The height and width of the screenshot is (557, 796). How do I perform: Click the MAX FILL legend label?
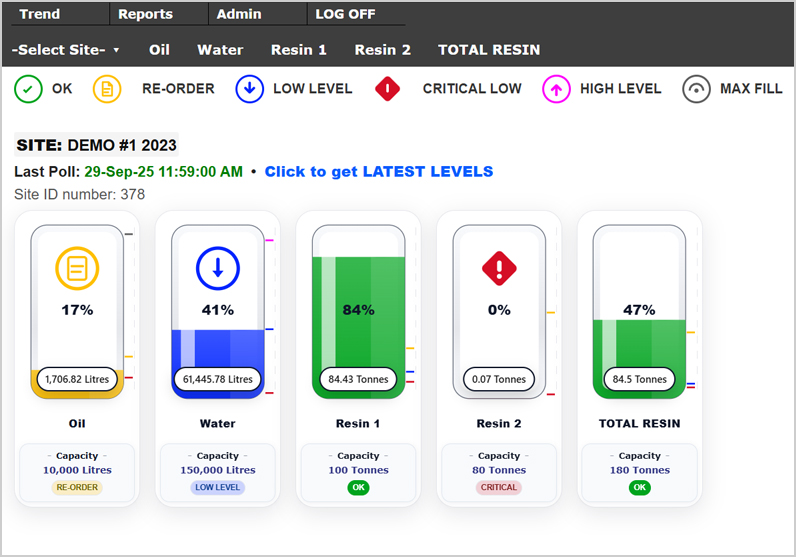(x=751, y=88)
